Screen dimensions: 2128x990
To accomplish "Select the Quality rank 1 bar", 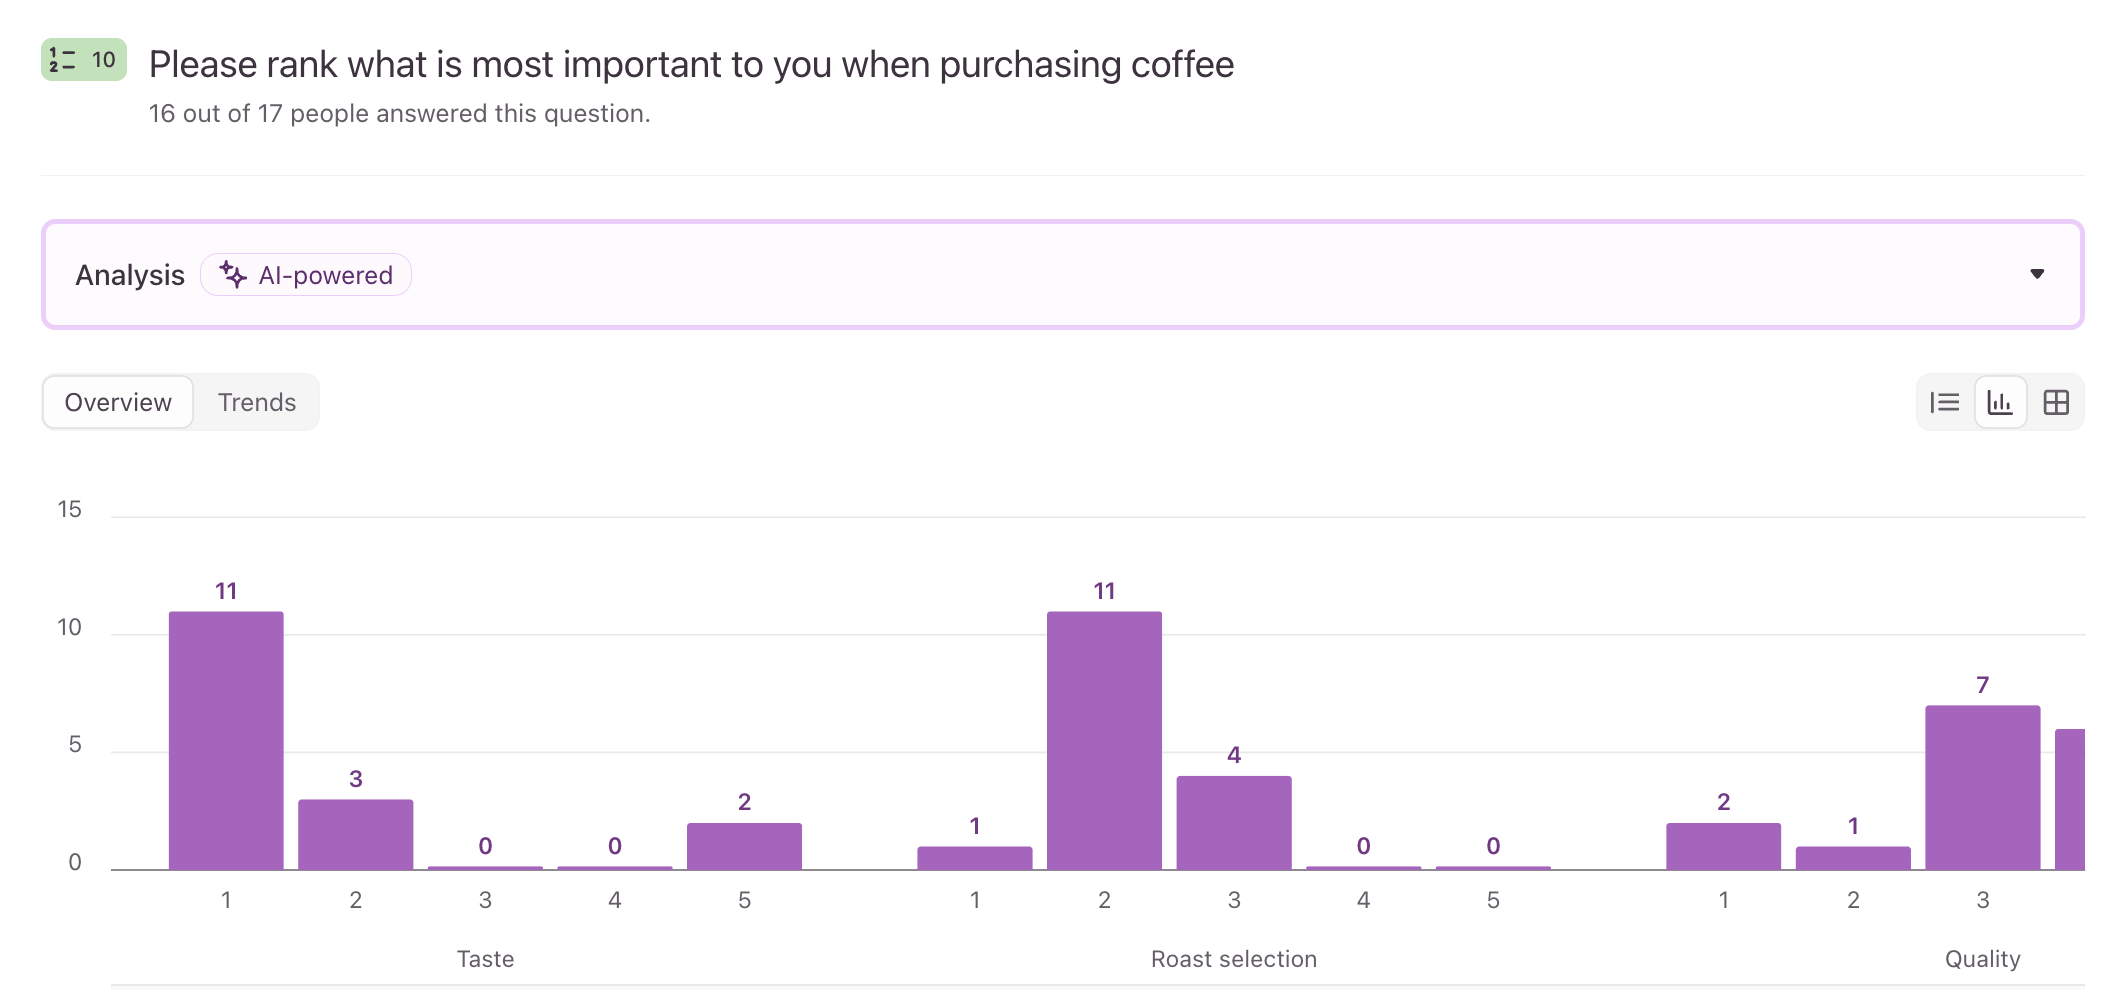I will [x=1724, y=846].
